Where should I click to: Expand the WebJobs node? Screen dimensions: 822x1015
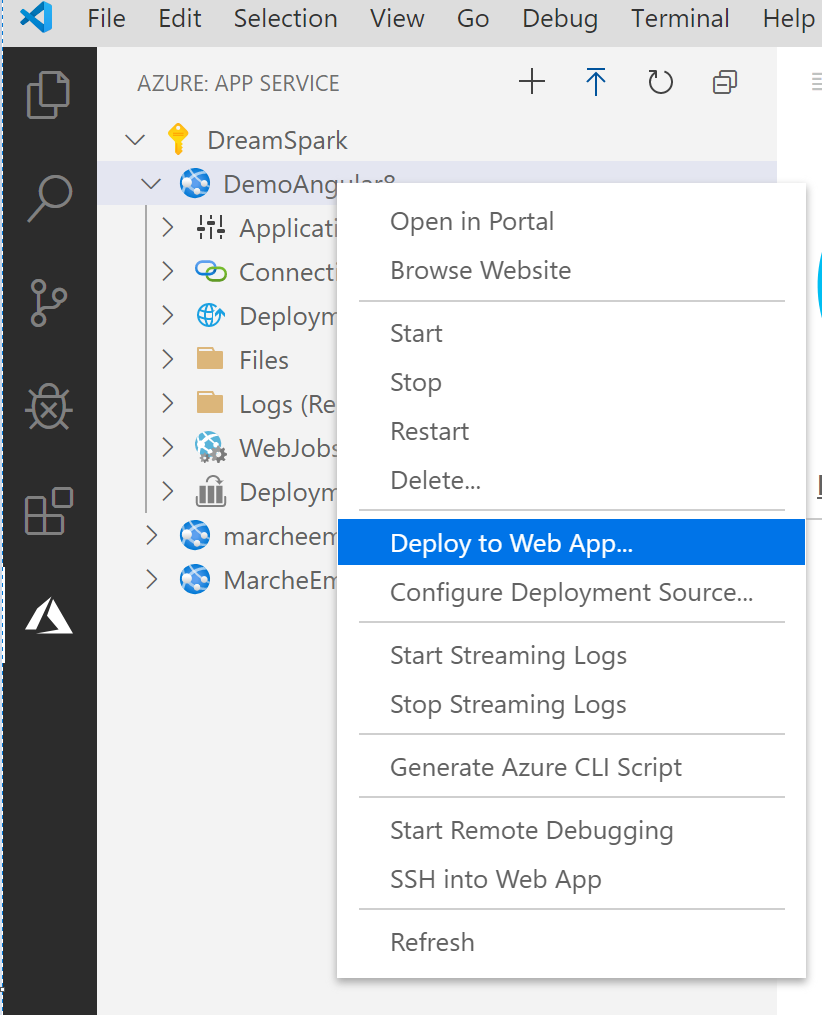click(x=168, y=447)
